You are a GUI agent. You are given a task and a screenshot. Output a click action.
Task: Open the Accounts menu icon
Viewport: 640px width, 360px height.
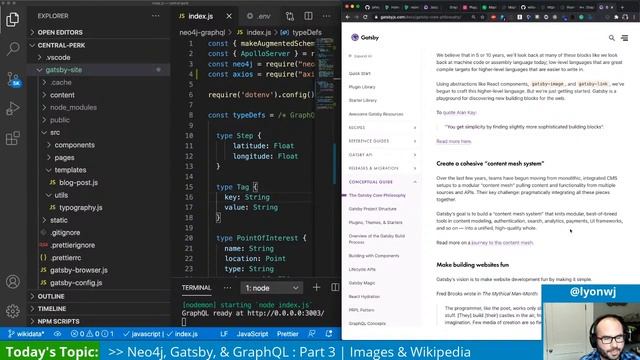(13, 282)
